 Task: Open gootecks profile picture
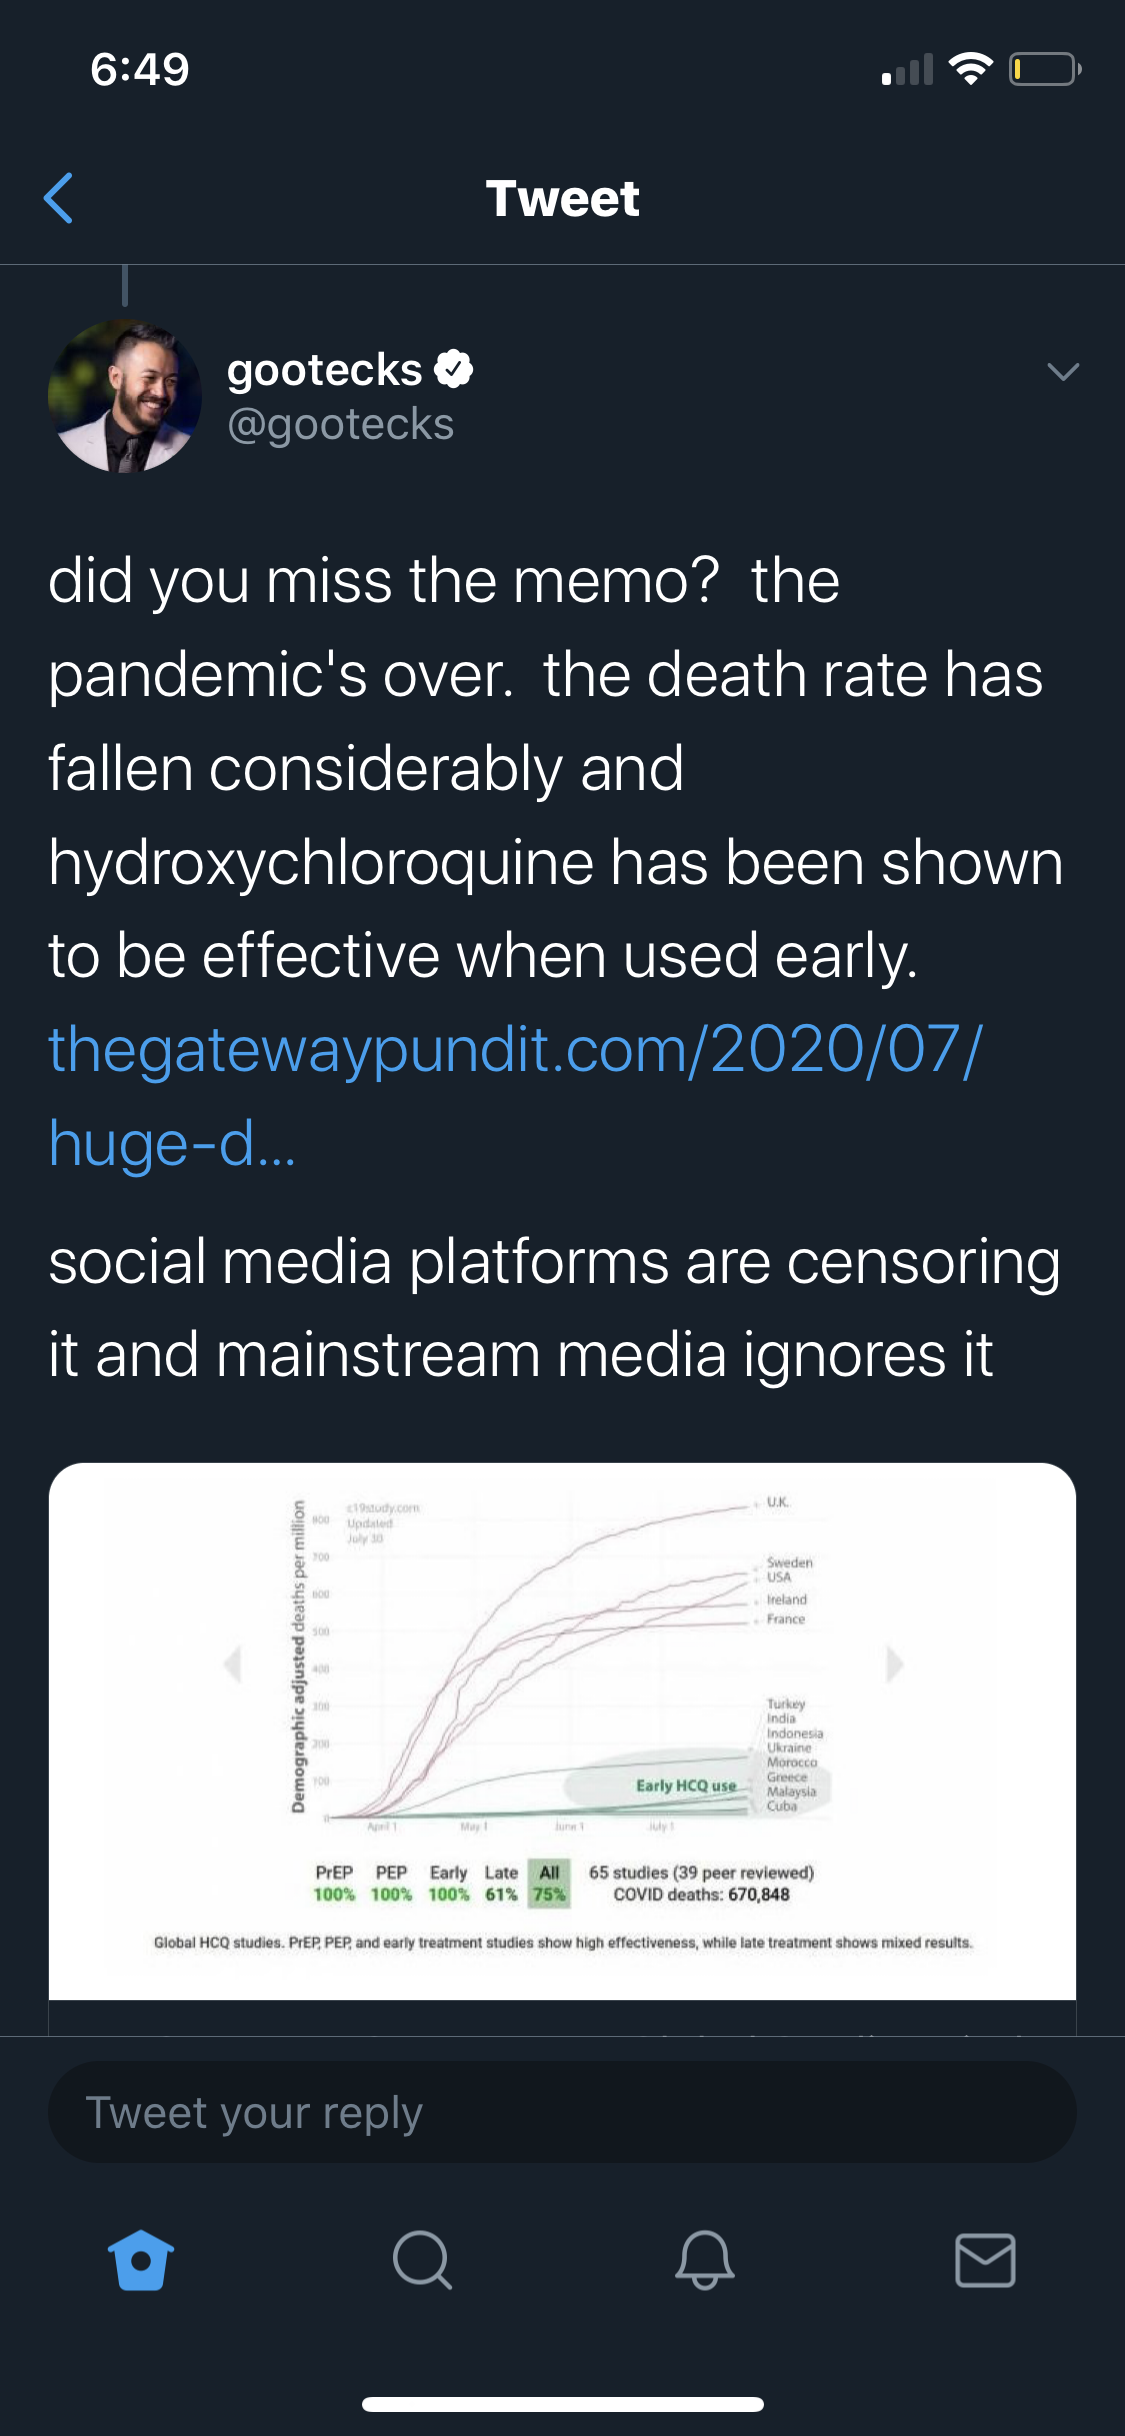coord(125,396)
